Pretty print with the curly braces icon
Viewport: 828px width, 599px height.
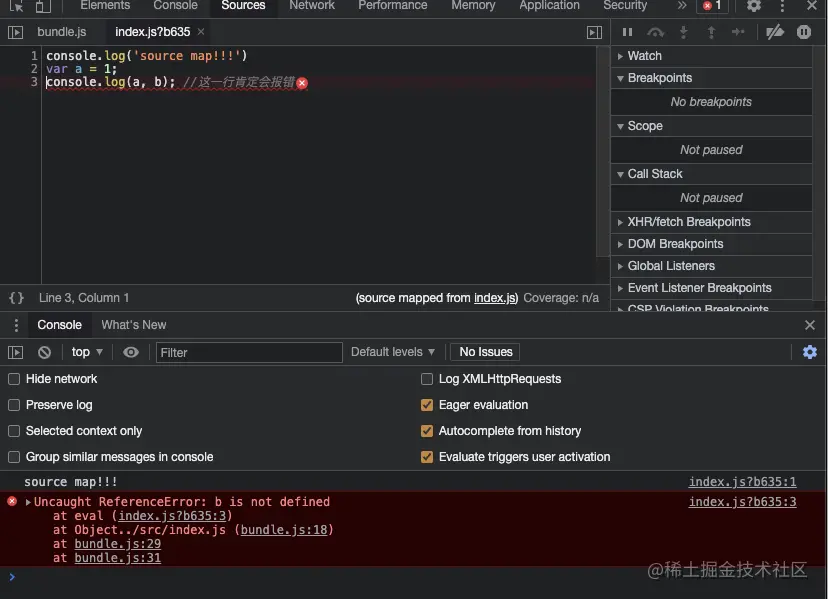click(16, 298)
